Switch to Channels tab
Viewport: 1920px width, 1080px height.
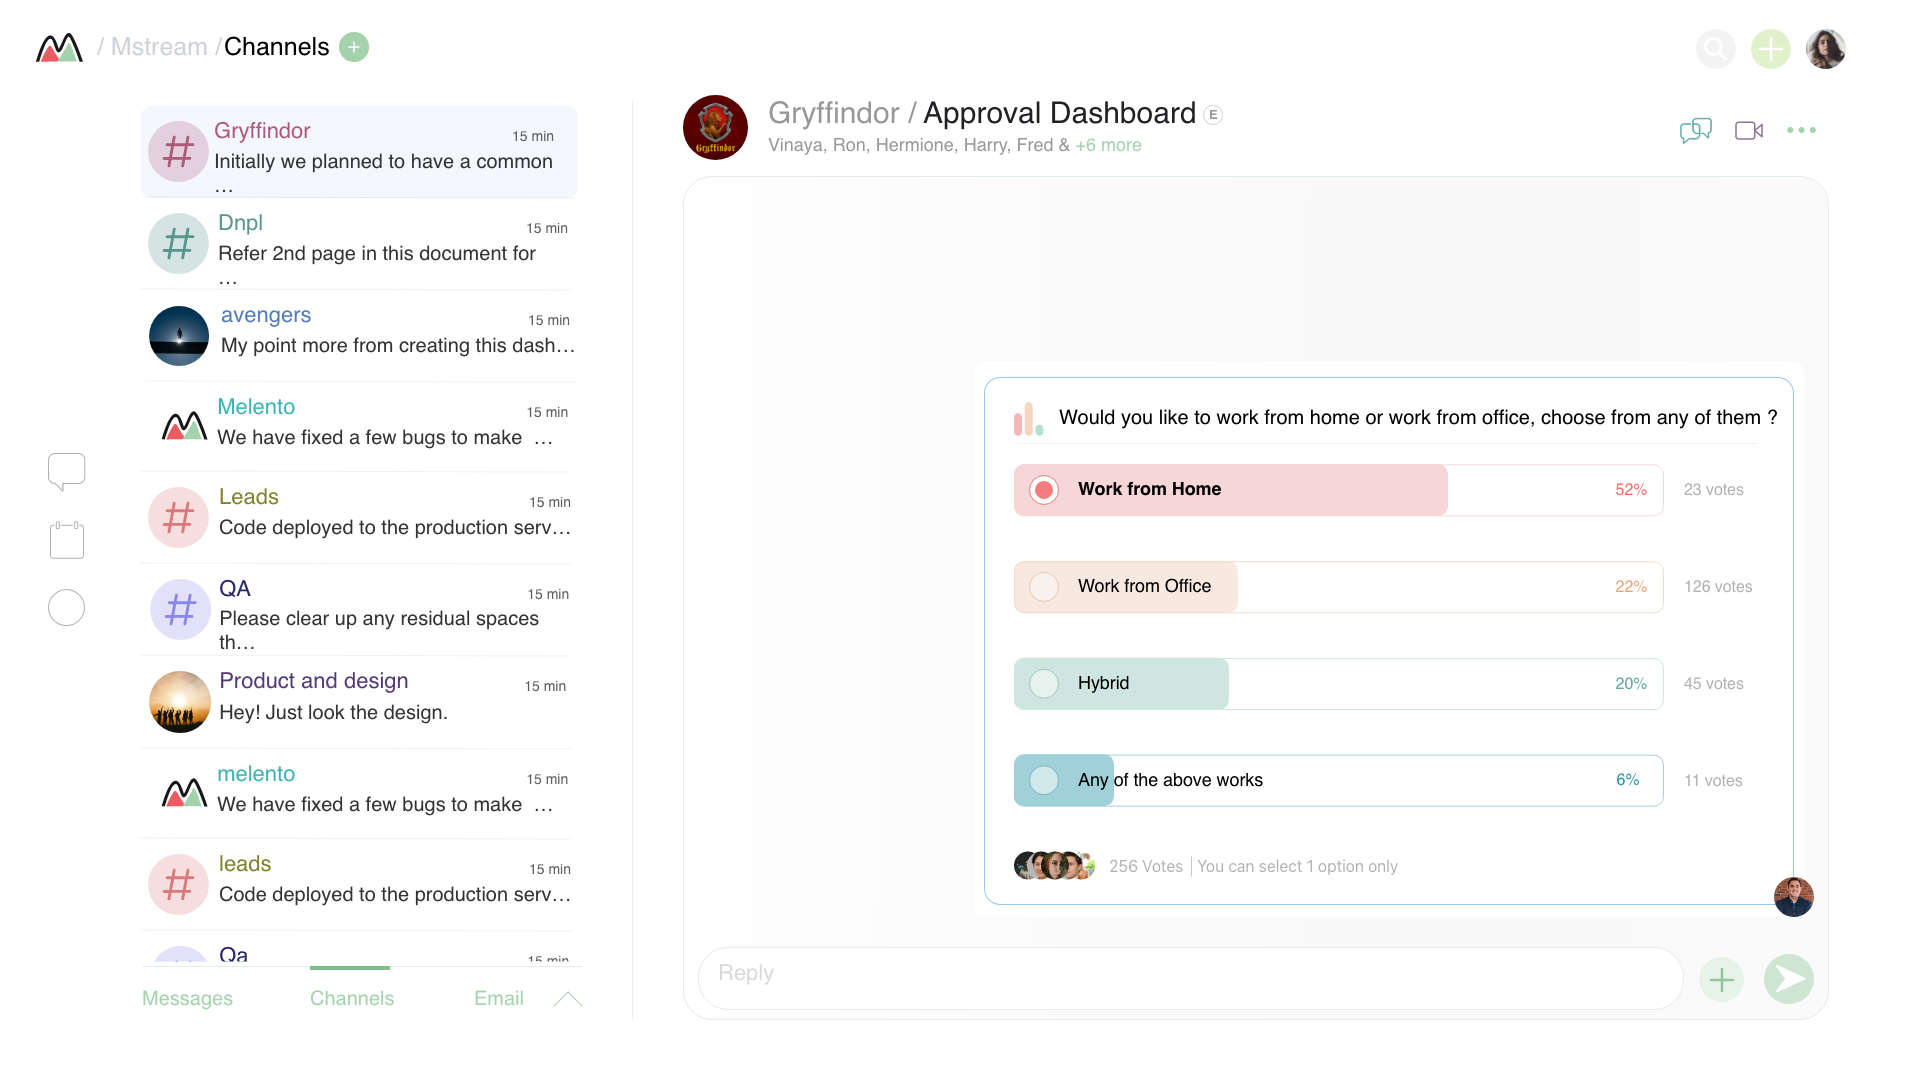(352, 998)
